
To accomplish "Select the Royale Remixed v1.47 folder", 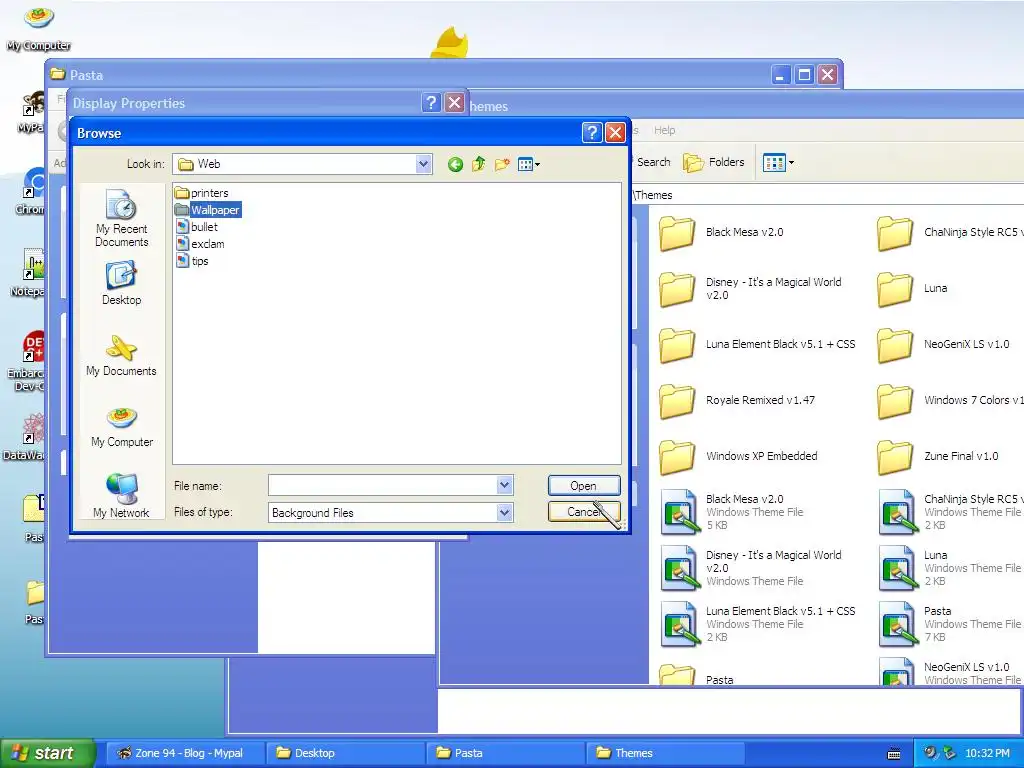I will coord(737,400).
